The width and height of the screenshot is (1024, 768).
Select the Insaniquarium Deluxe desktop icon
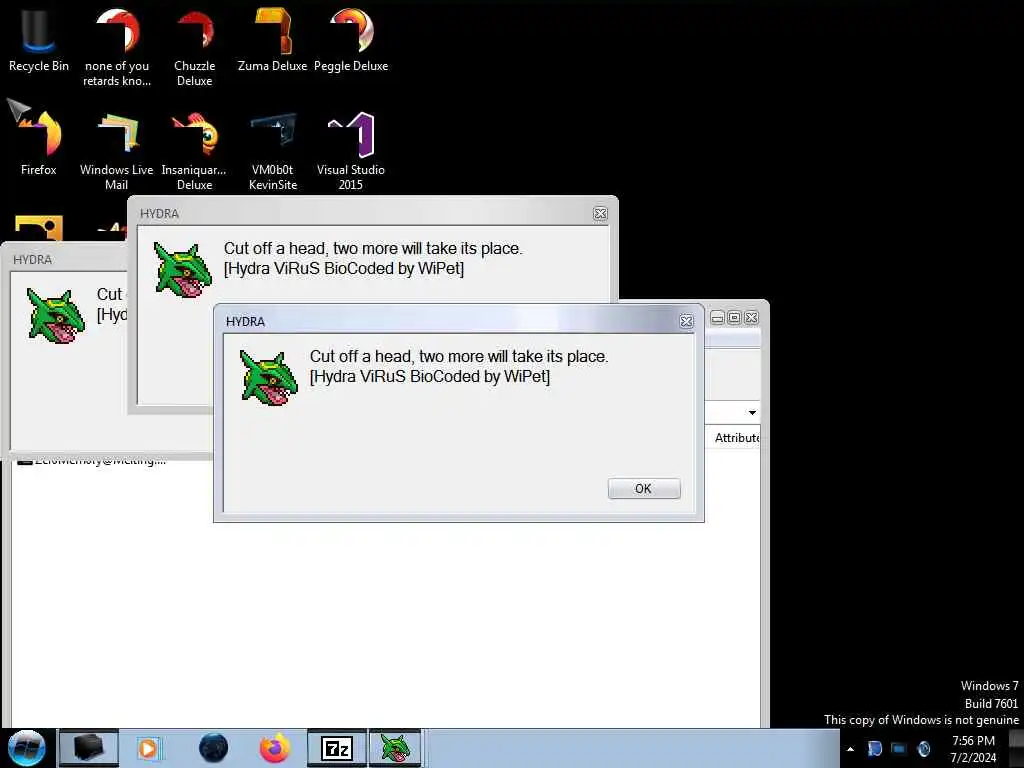[195, 152]
